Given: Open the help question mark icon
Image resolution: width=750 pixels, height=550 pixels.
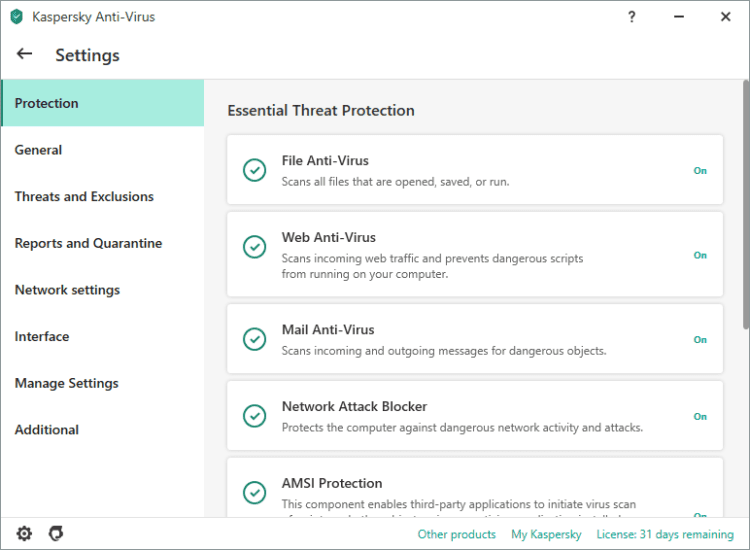Looking at the screenshot, I should pyautogui.click(x=632, y=17).
